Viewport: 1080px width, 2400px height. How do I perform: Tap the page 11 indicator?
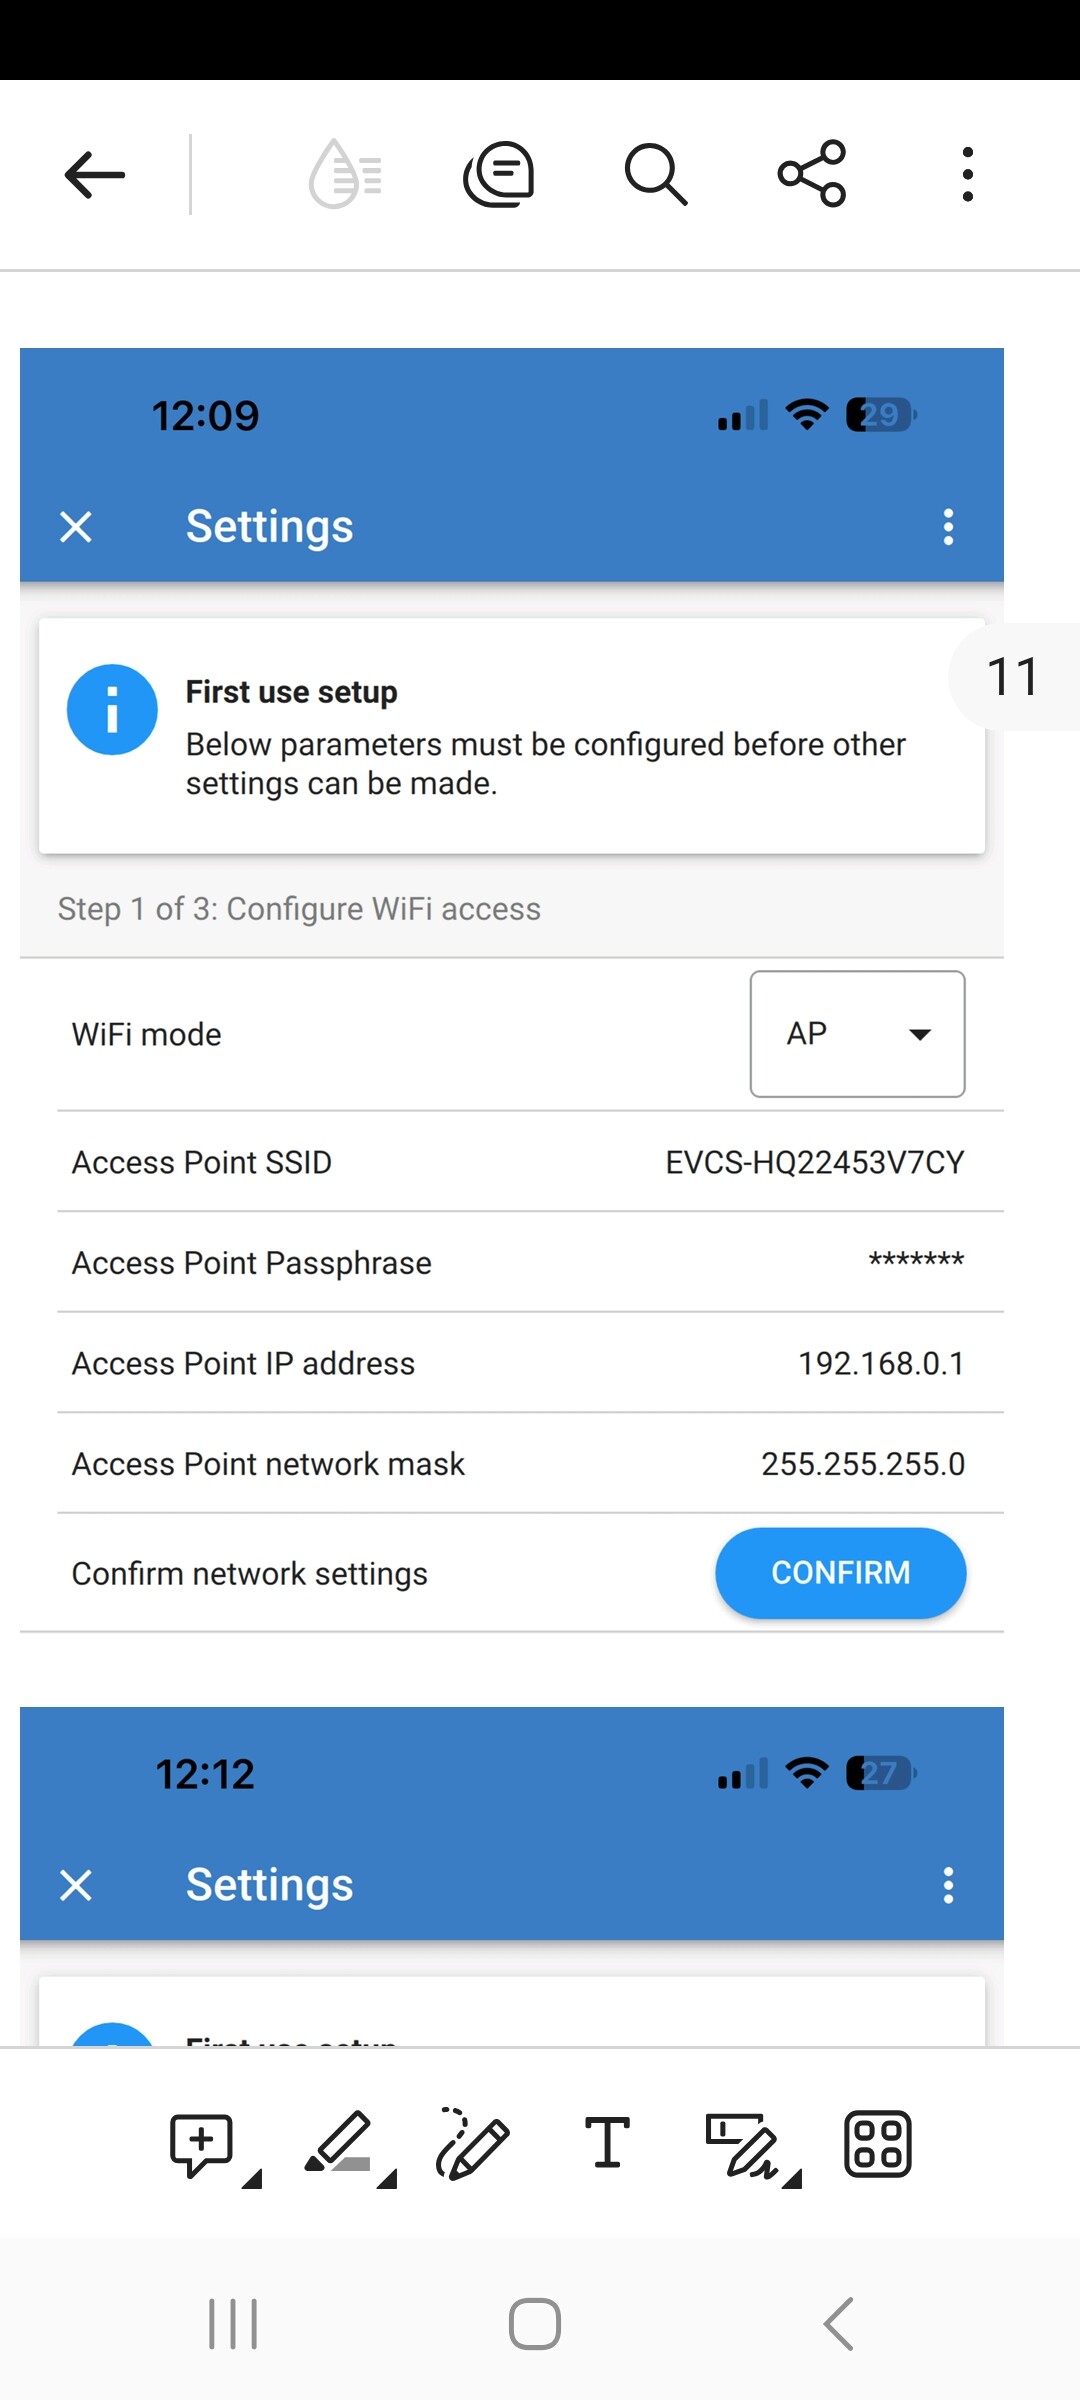1013,677
